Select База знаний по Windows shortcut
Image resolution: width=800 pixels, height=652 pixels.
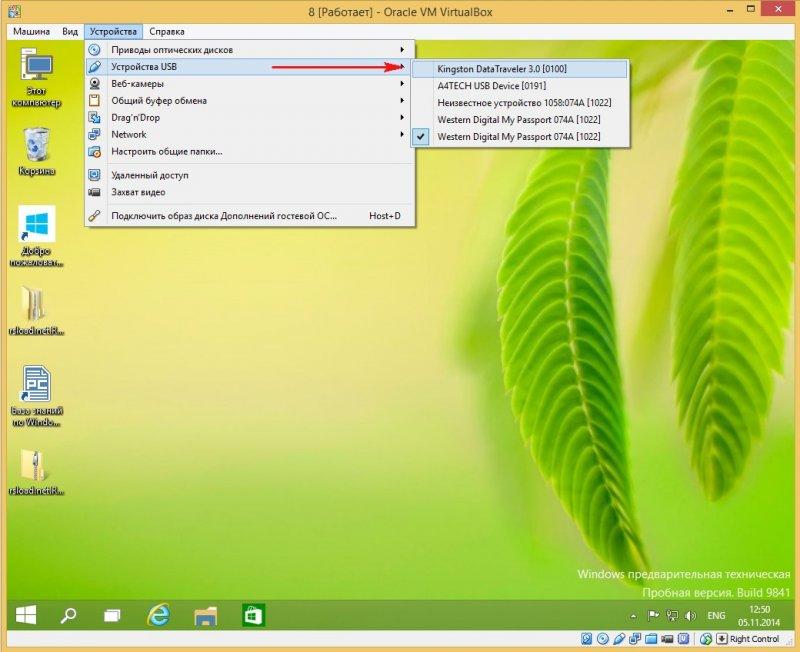coord(36,396)
